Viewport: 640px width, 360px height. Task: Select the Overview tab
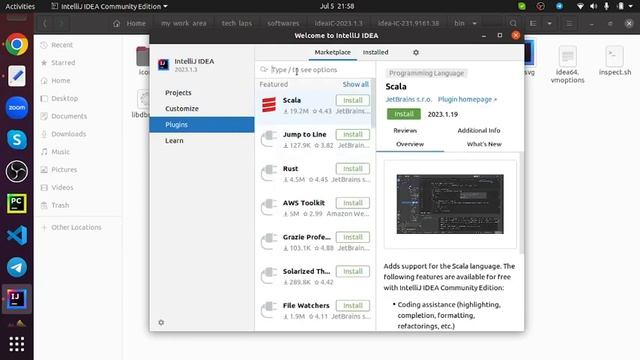(x=410, y=144)
